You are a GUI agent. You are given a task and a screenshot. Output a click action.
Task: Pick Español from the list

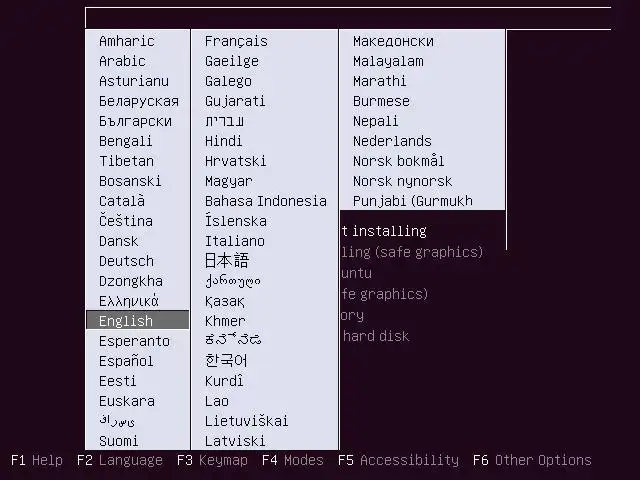(126, 361)
